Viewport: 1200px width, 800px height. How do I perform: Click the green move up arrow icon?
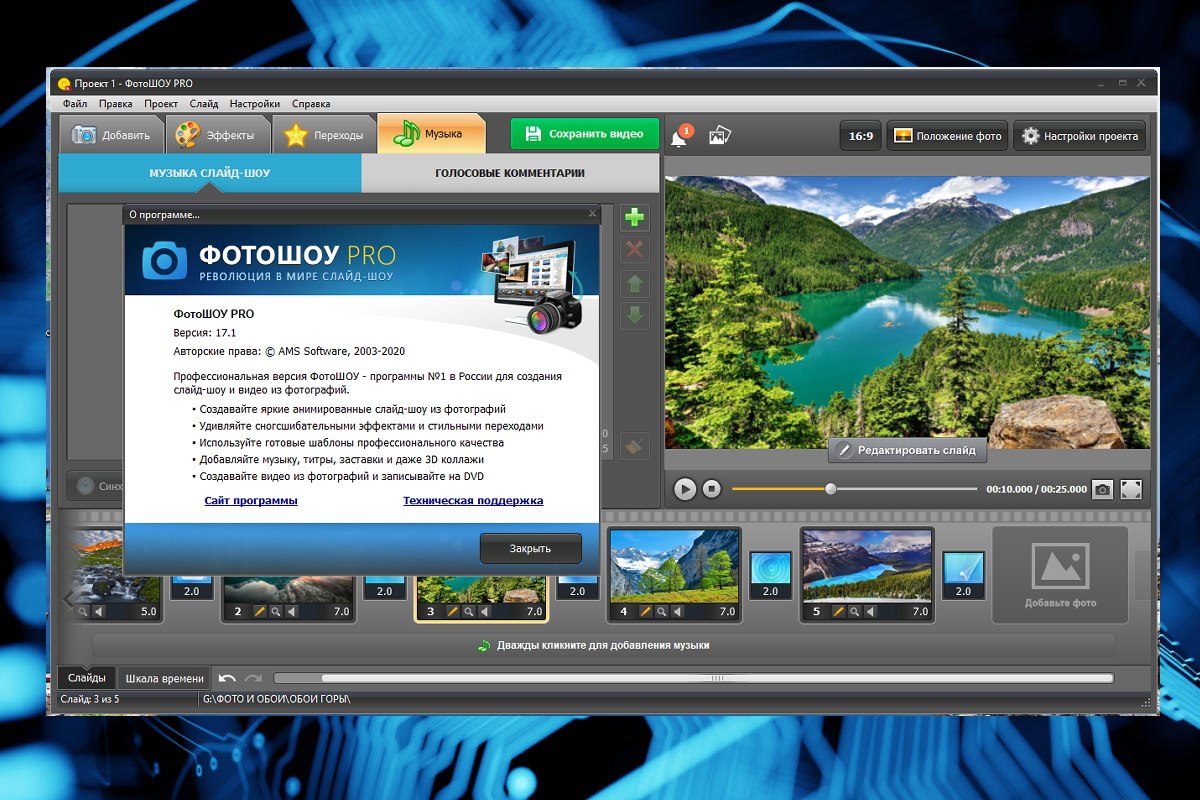[x=634, y=284]
